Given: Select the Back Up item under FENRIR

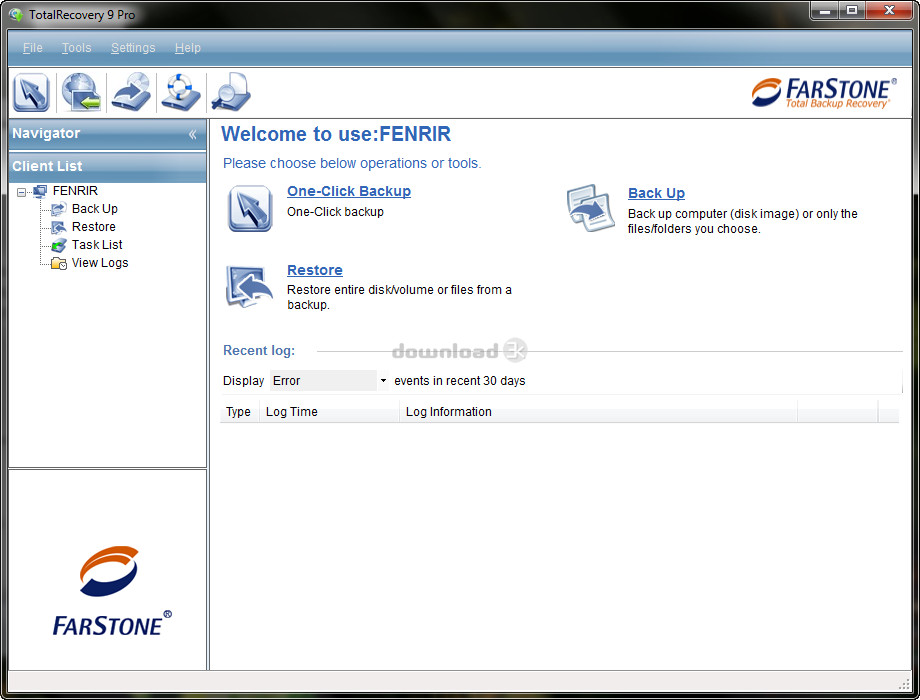Looking at the screenshot, I should (x=96, y=208).
